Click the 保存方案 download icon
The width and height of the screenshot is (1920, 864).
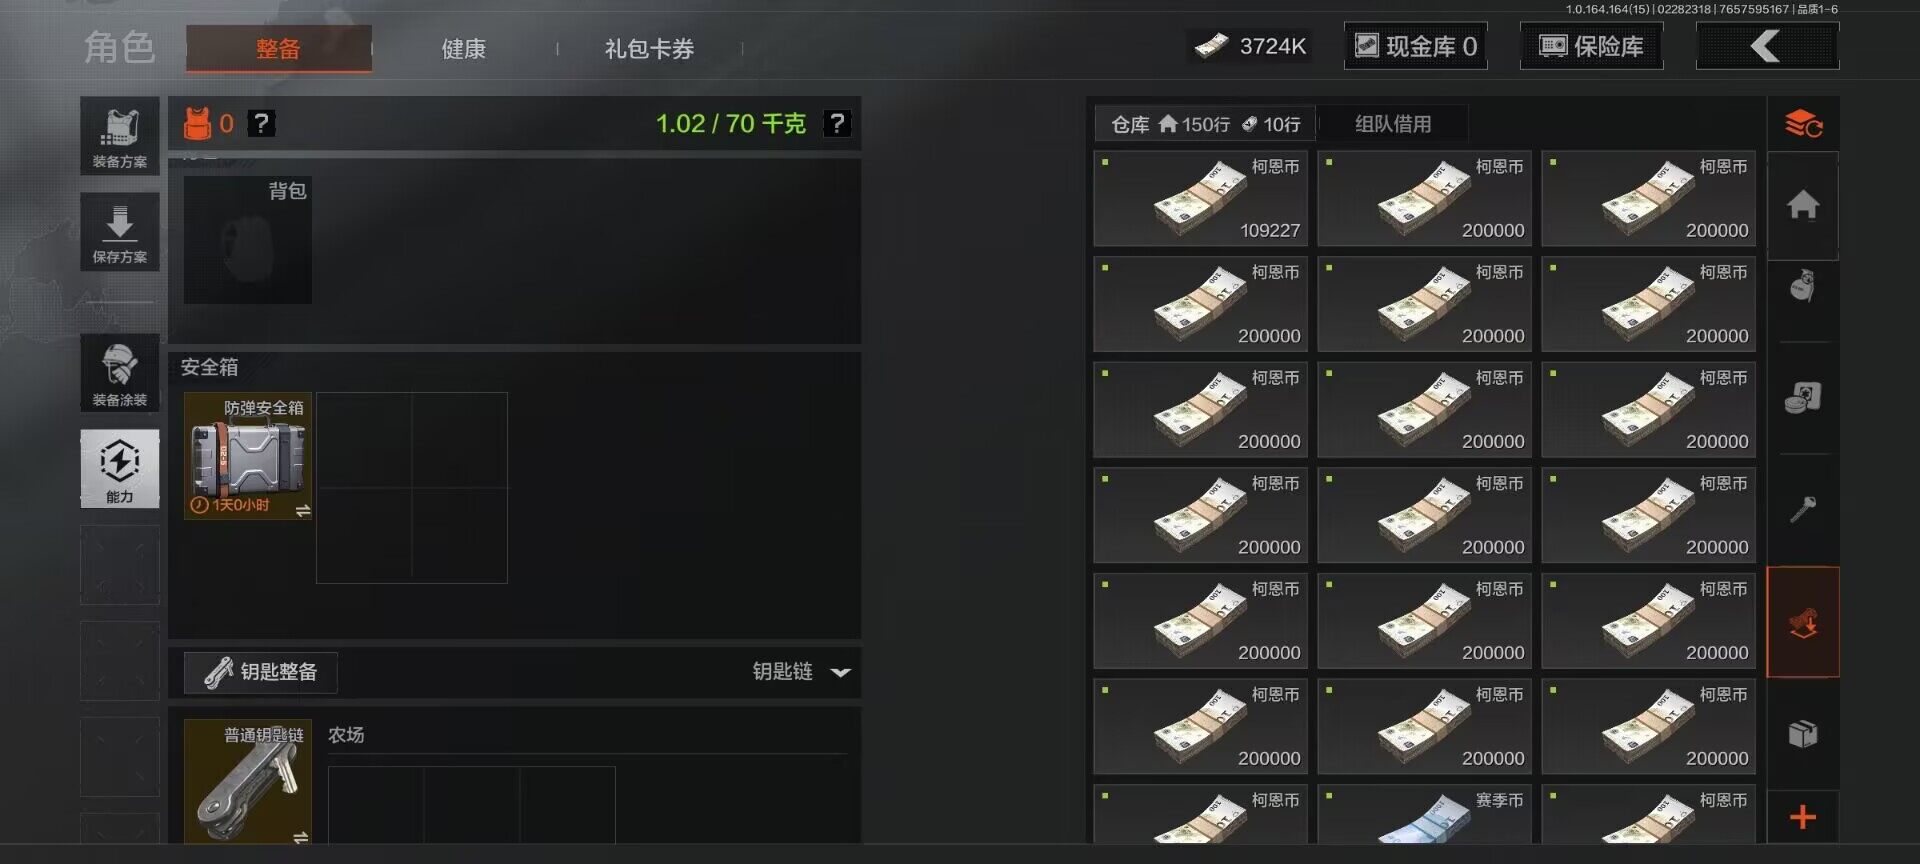pyautogui.click(x=120, y=231)
